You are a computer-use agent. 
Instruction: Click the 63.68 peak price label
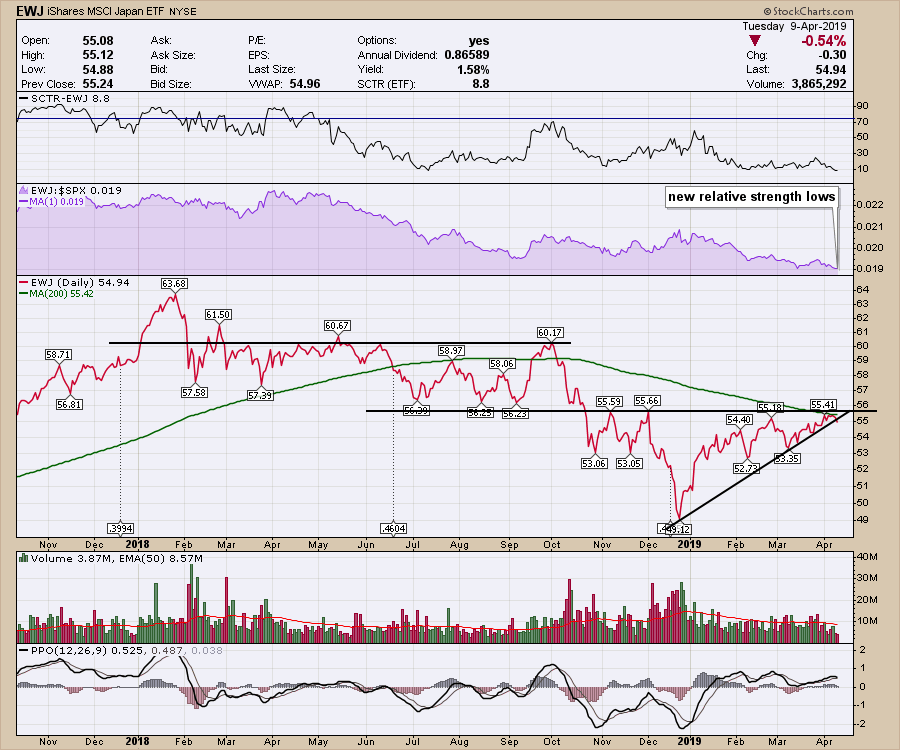174,283
